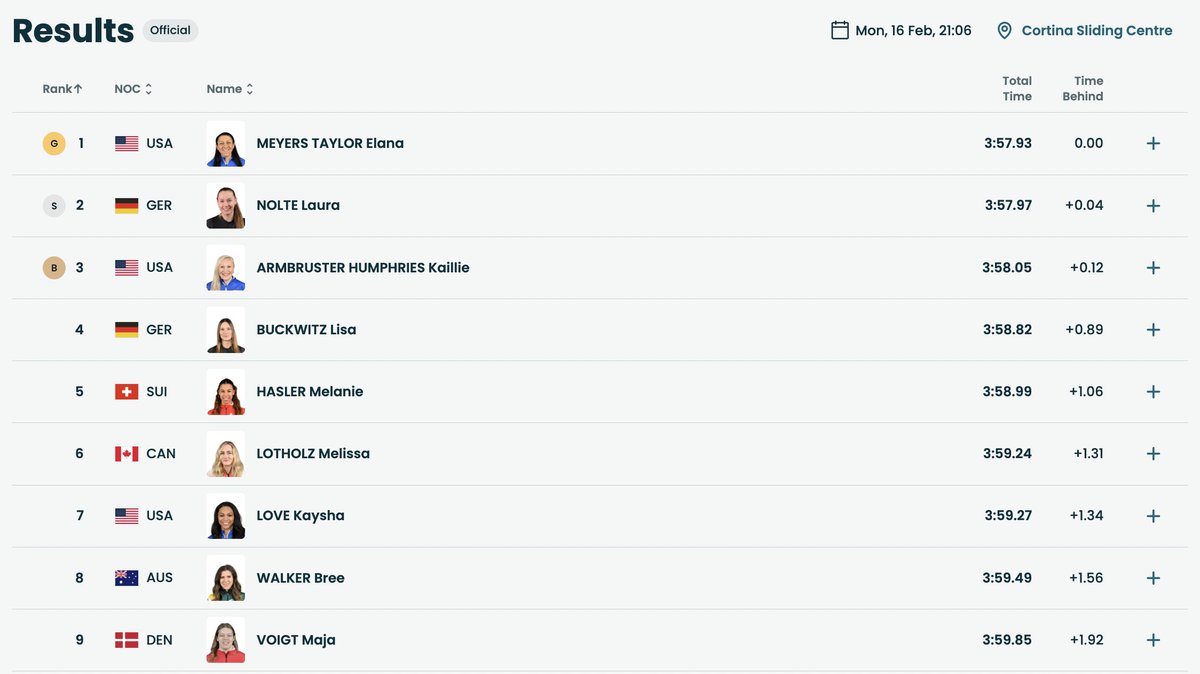Click the date Mon, 16 Feb, 21:06
Viewport: 1200px width, 674px height.
click(x=914, y=31)
